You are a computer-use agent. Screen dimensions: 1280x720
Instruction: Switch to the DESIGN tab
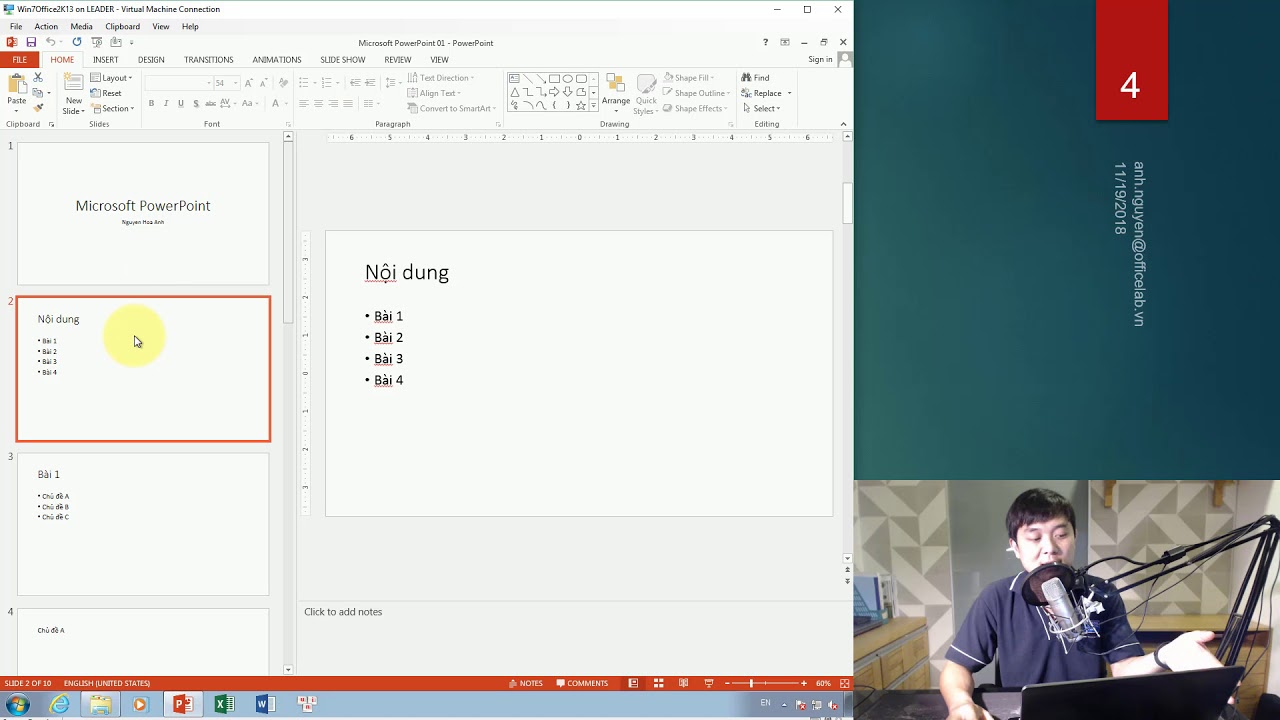151,60
